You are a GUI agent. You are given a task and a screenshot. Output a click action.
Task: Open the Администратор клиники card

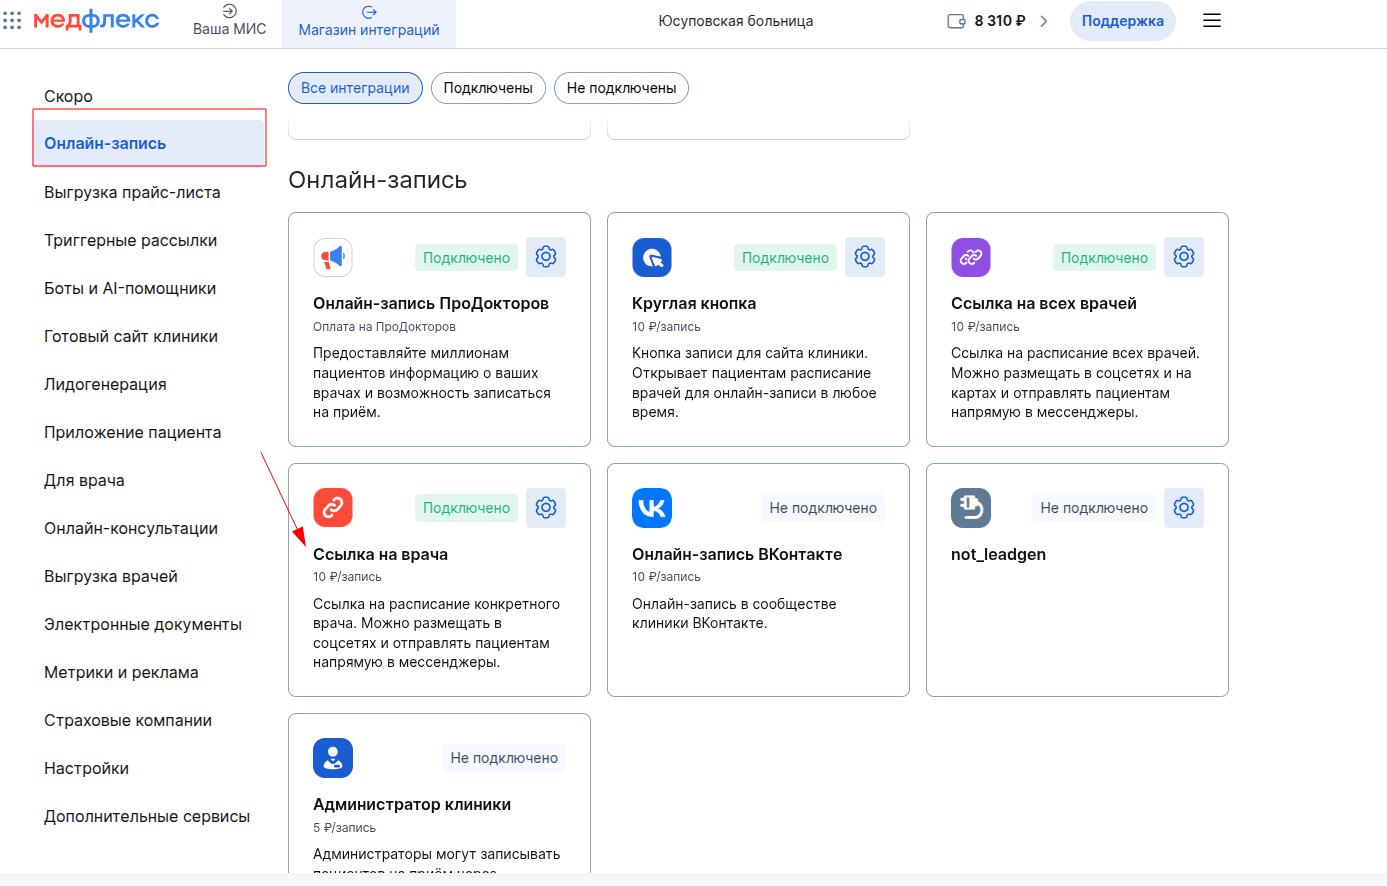click(412, 804)
